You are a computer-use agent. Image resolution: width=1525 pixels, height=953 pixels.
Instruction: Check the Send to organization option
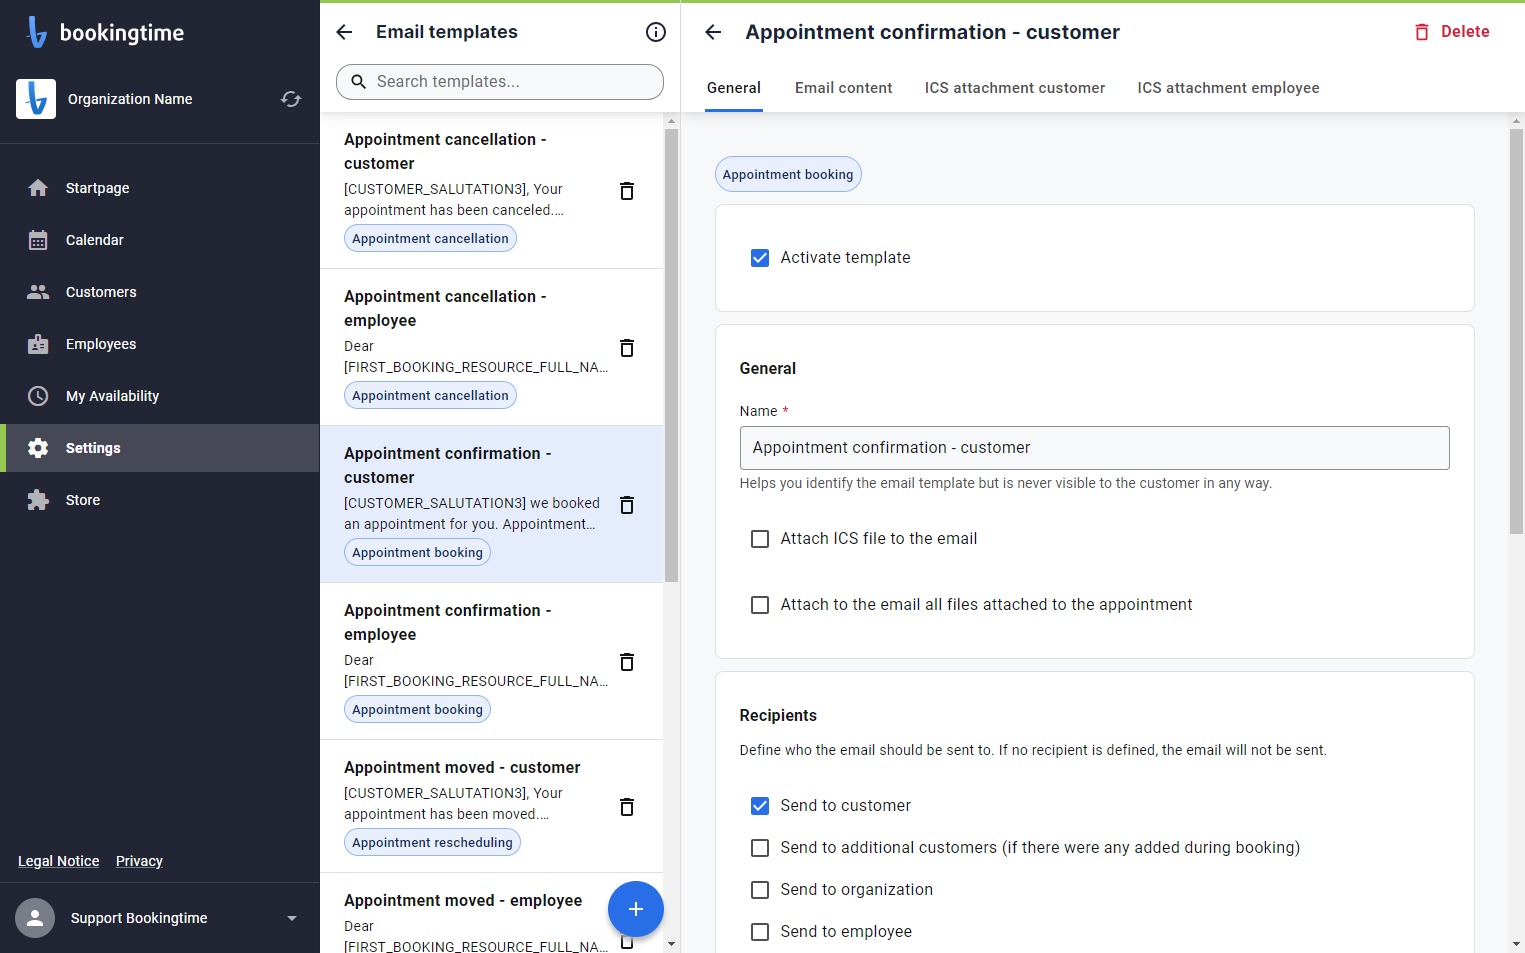click(760, 890)
